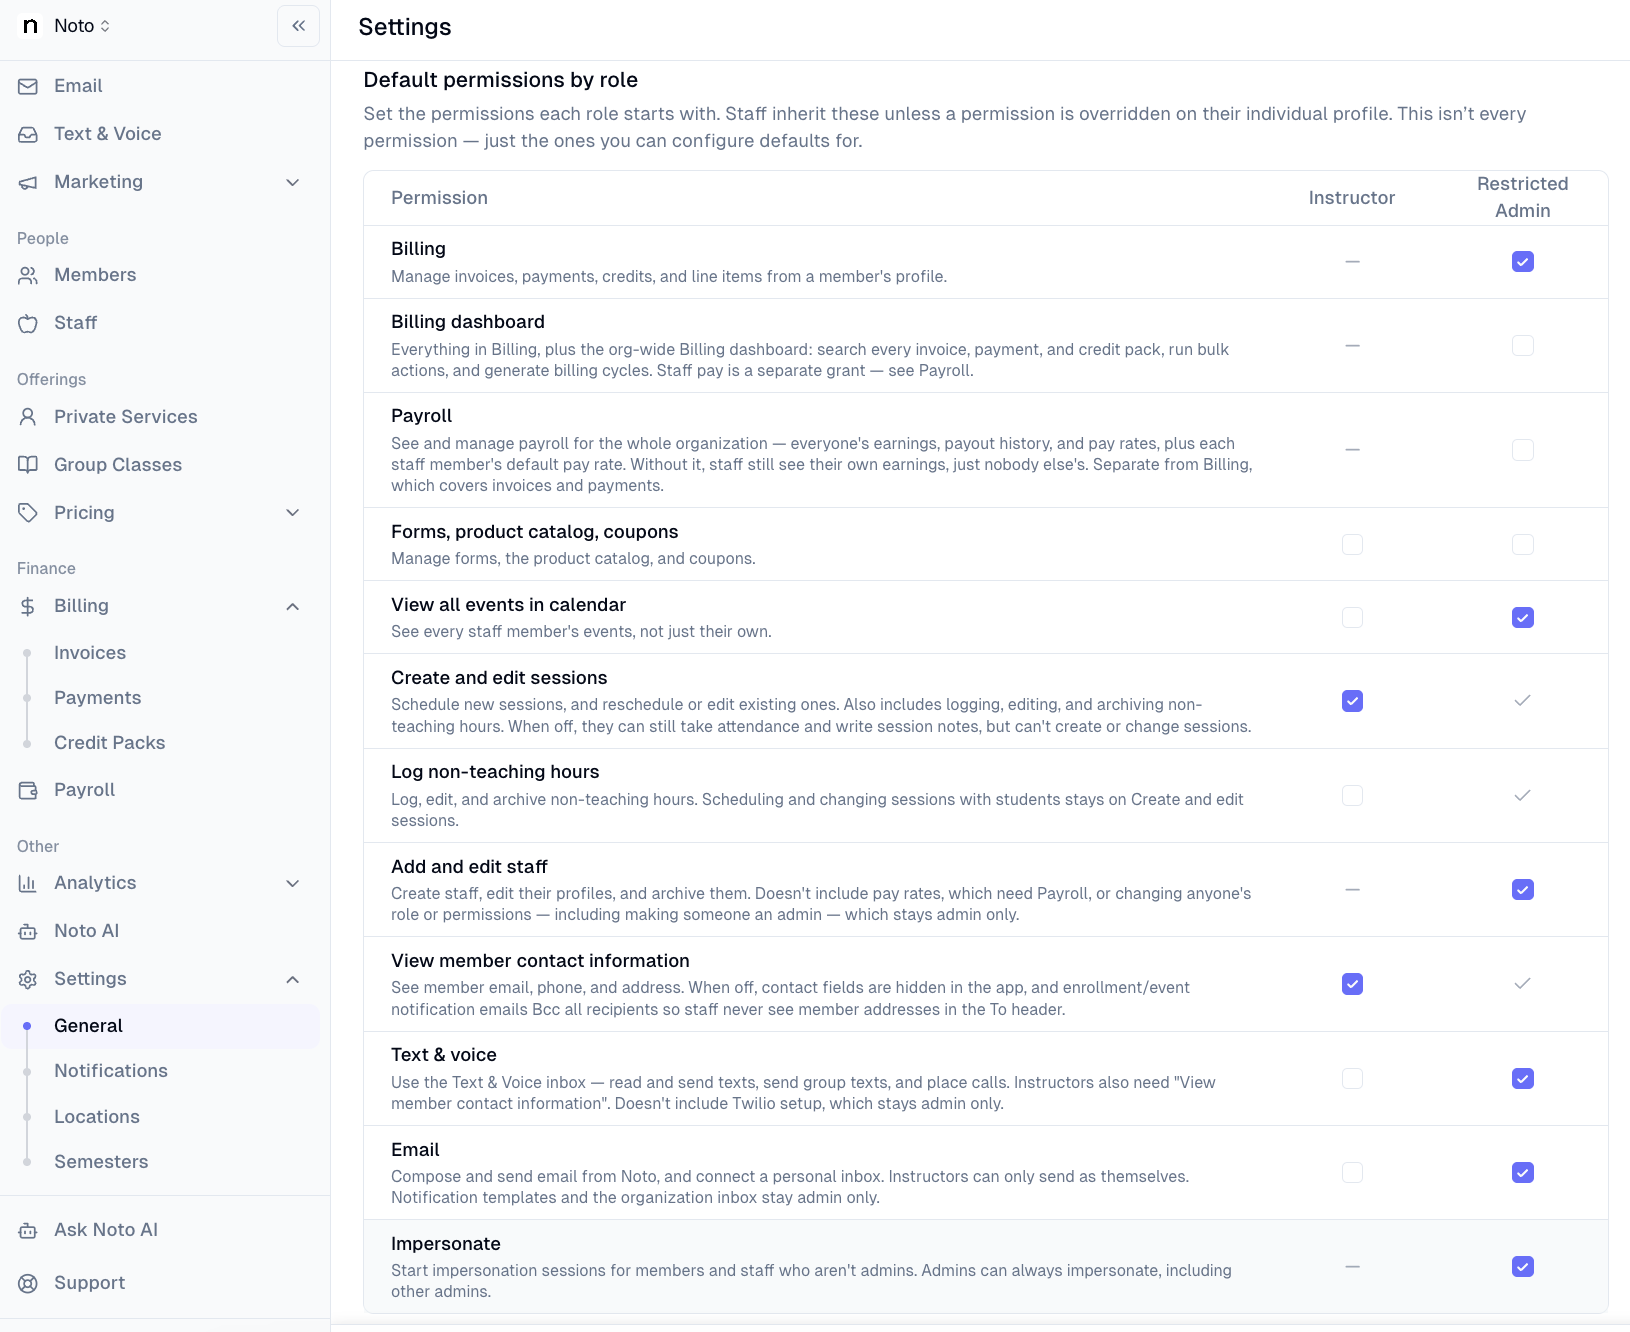1630x1332 pixels.
Task: Click the Staff apple icon
Action: (28, 323)
